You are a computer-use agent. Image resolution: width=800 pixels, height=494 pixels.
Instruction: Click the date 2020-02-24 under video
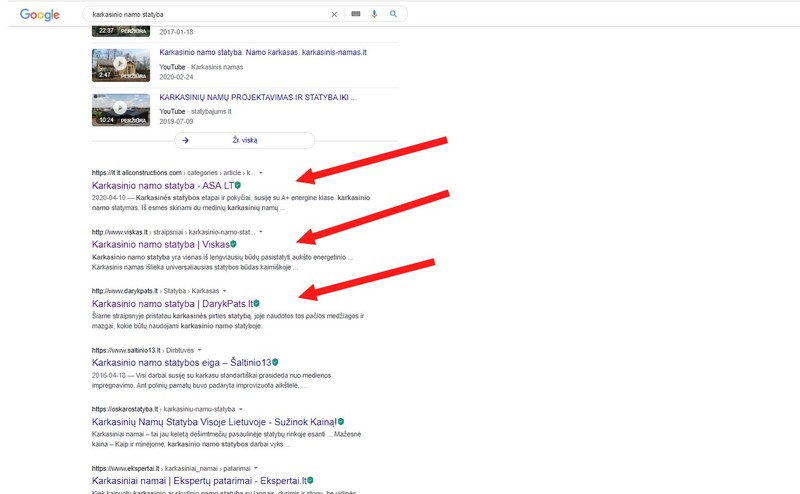tap(176, 77)
